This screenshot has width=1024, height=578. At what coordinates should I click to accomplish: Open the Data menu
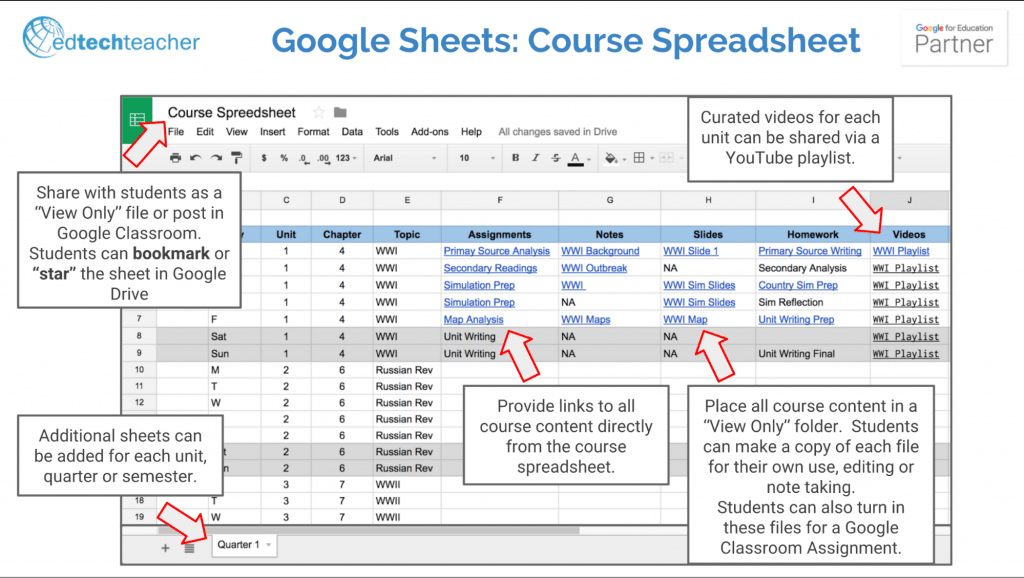[x=352, y=131]
